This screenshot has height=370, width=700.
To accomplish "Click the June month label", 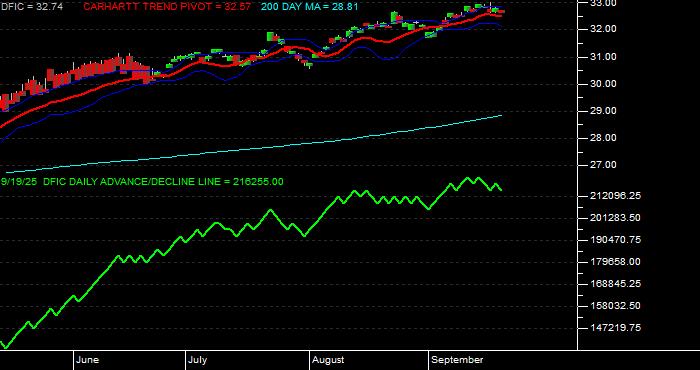I will pyautogui.click(x=88, y=360).
